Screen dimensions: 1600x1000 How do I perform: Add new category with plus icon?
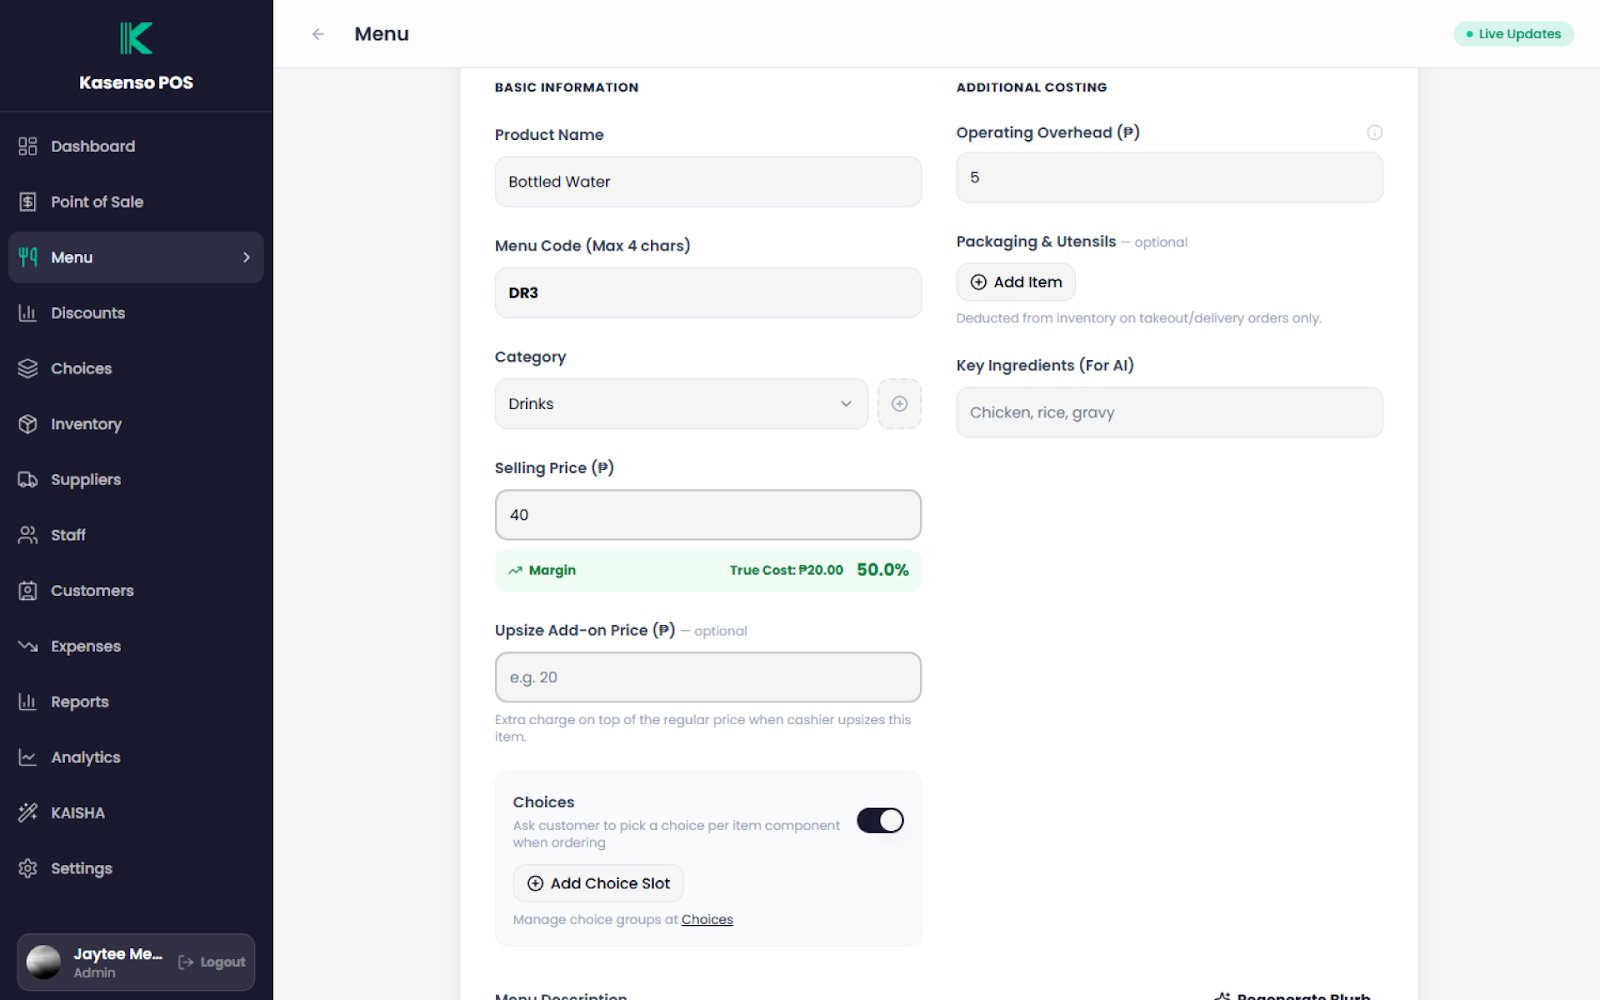[899, 404]
